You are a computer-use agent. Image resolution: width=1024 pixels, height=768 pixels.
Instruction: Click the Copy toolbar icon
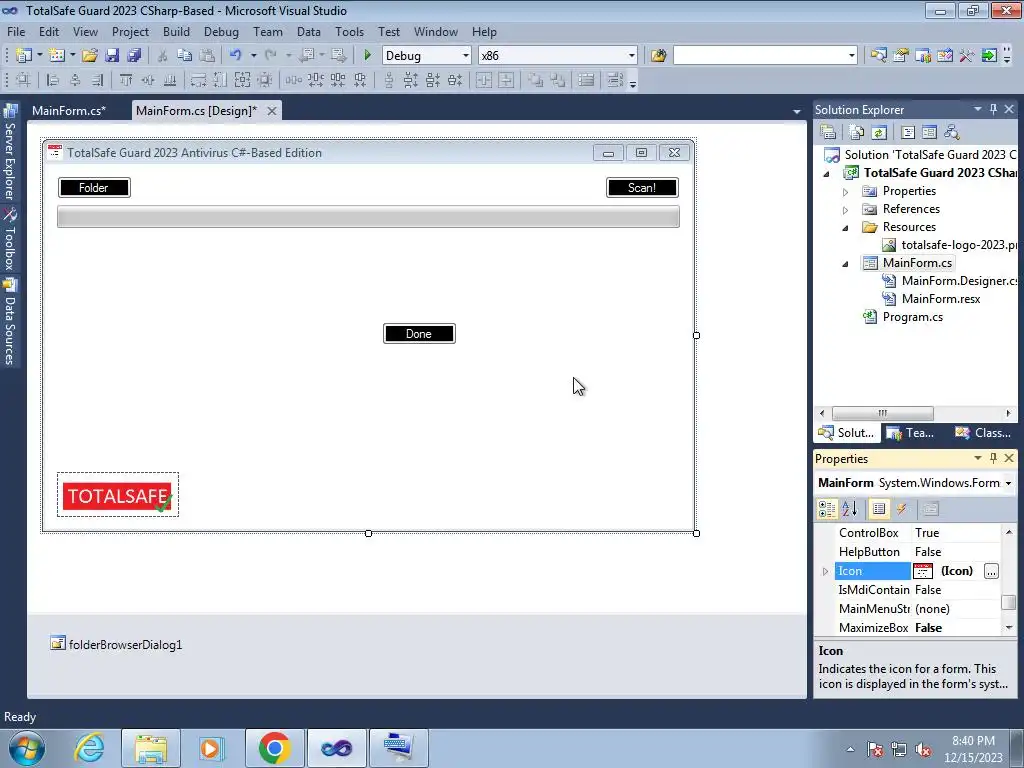click(184, 56)
